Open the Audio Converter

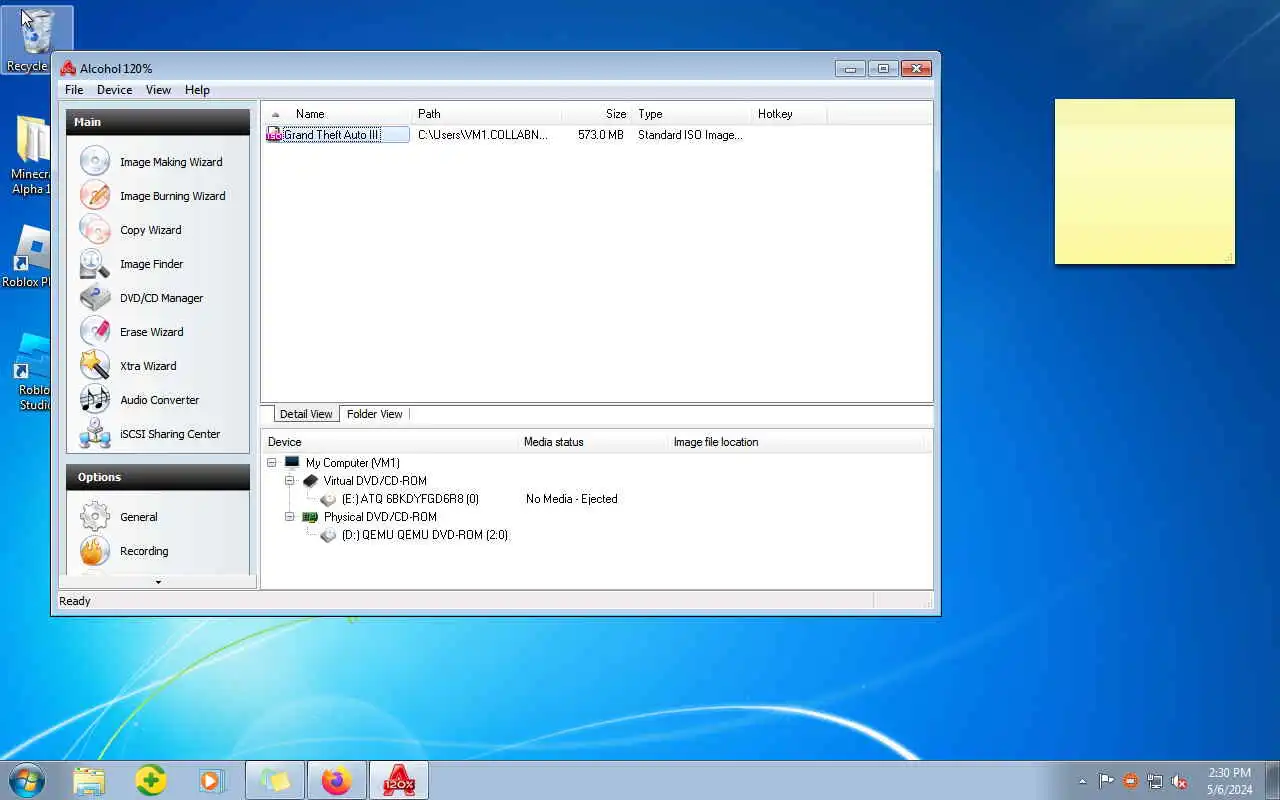click(x=140, y=400)
